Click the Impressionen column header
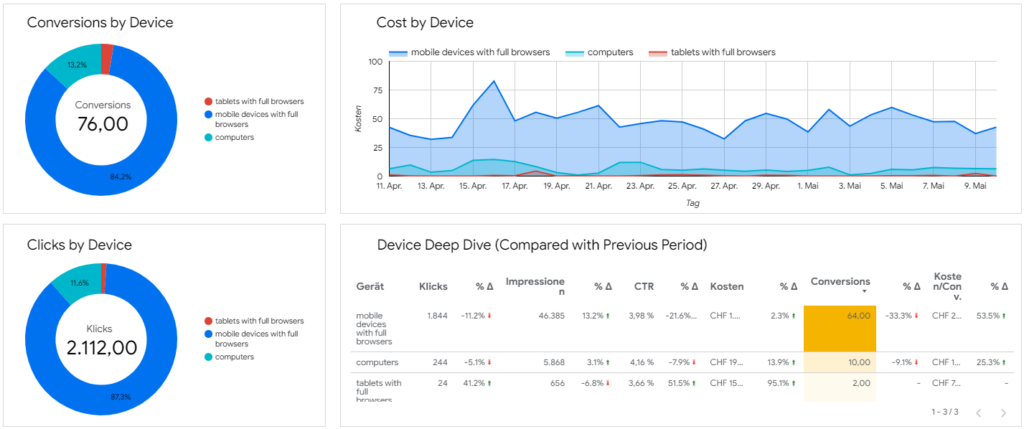The width and height of the screenshot is (1024, 429). tap(535, 286)
